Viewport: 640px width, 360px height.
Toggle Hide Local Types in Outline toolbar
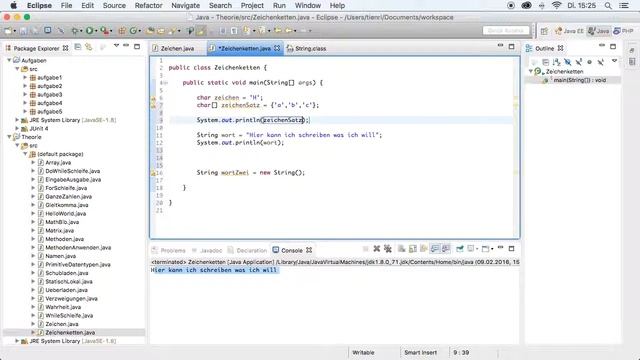pos(600,62)
